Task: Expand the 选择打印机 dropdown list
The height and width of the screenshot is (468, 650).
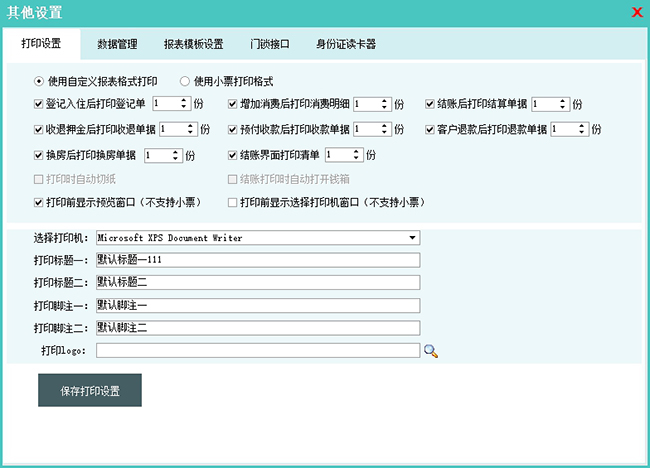Action: pos(412,238)
